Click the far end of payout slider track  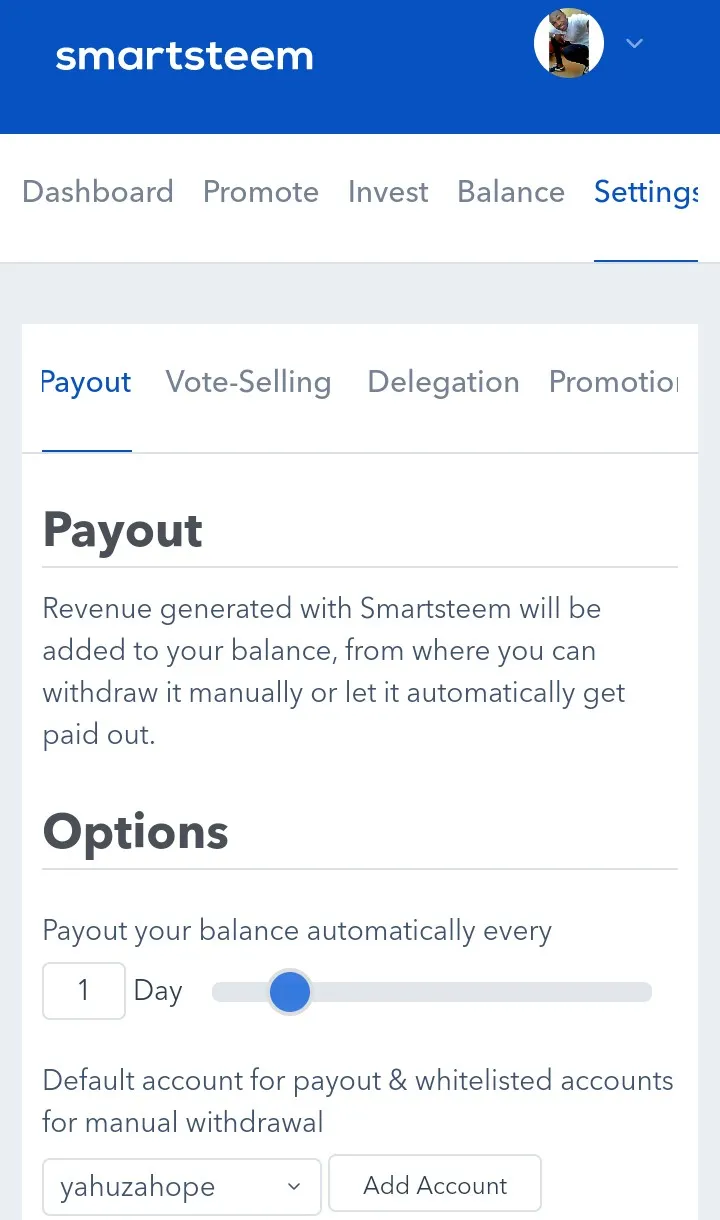(x=640, y=992)
